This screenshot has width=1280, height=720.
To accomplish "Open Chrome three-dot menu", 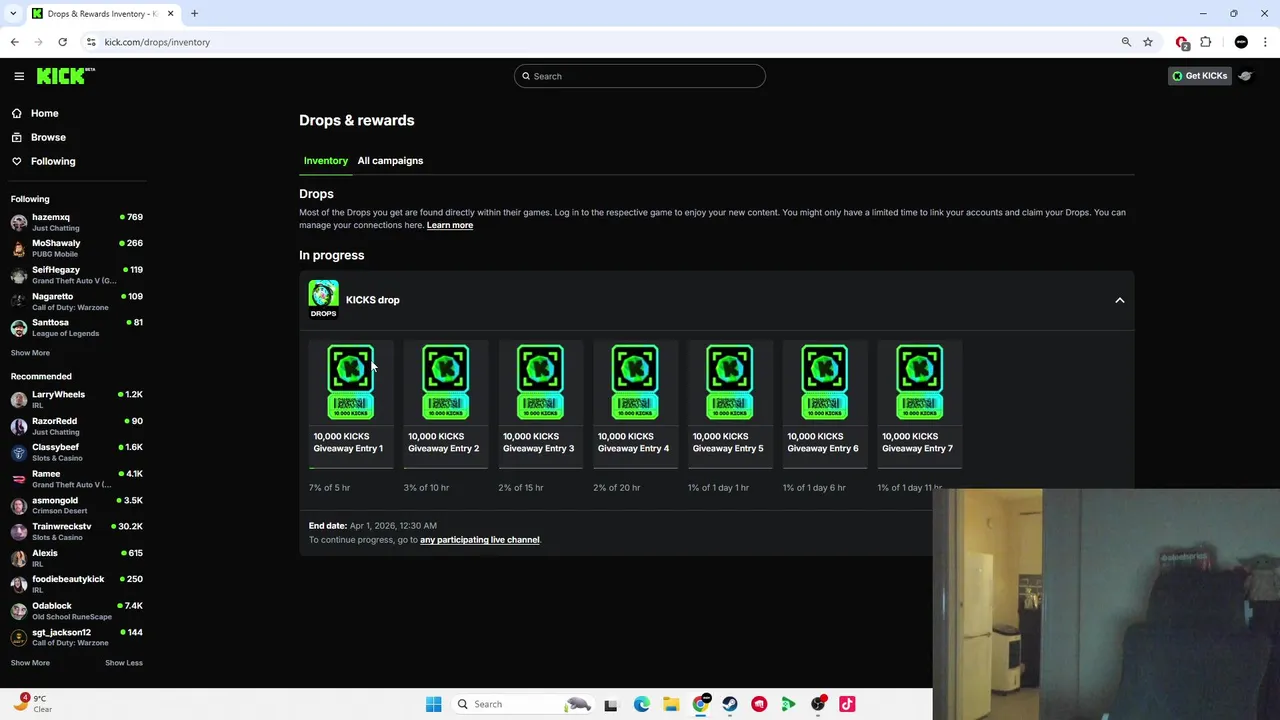I will pyautogui.click(x=1266, y=42).
